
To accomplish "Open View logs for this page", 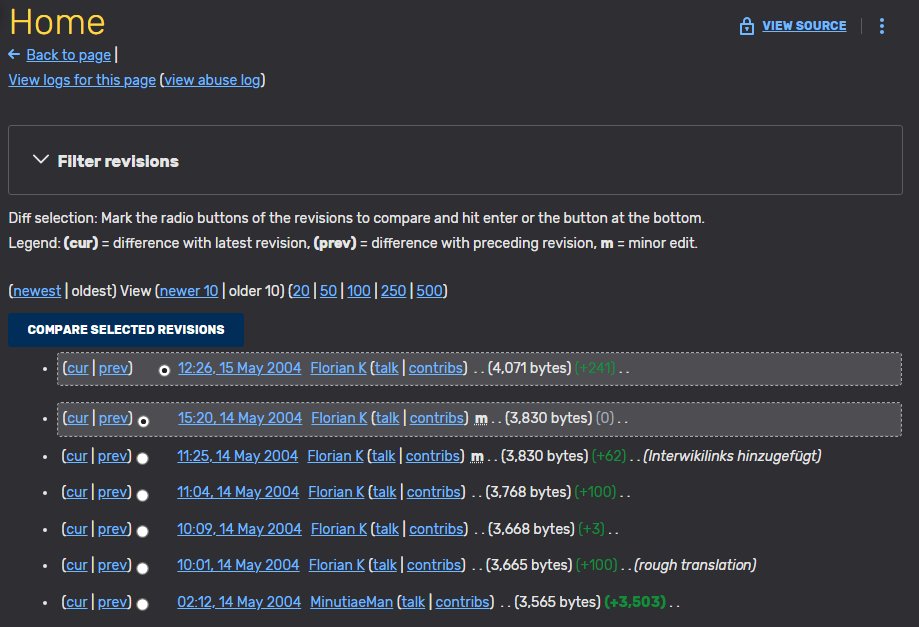I will [x=82, y=80].
